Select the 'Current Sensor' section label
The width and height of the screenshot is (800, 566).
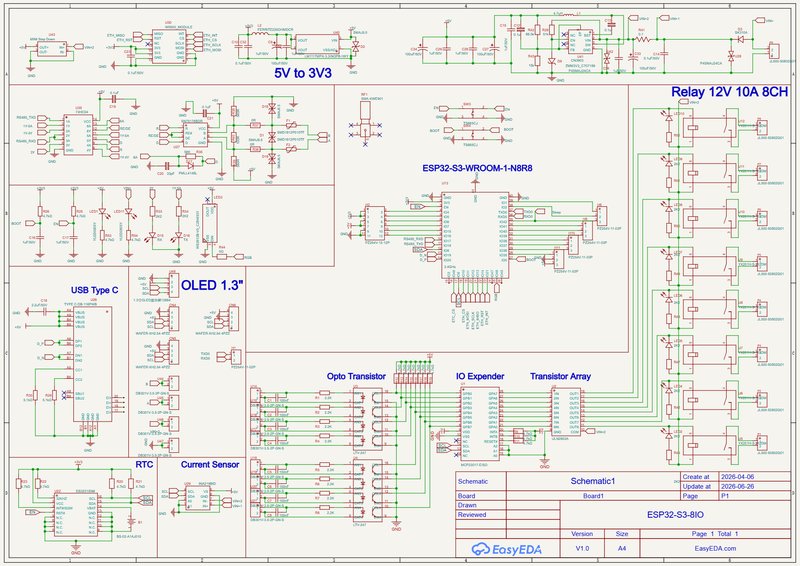click(210, 464)
